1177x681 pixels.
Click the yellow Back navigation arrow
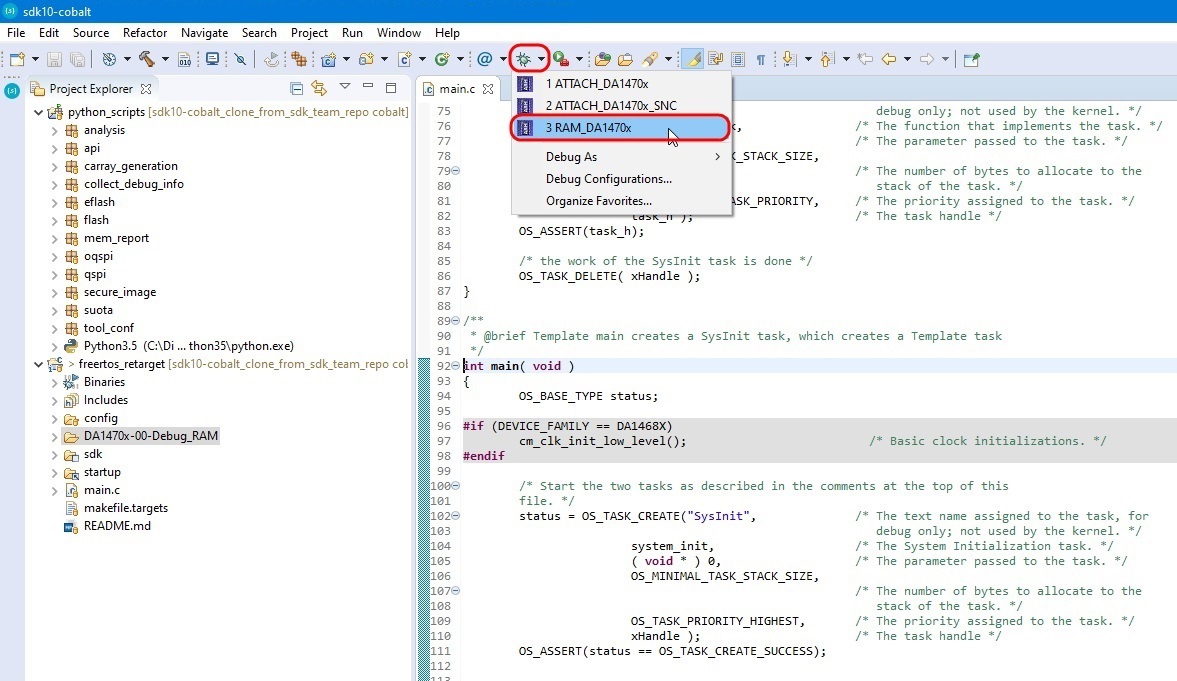tap(890, 59)
